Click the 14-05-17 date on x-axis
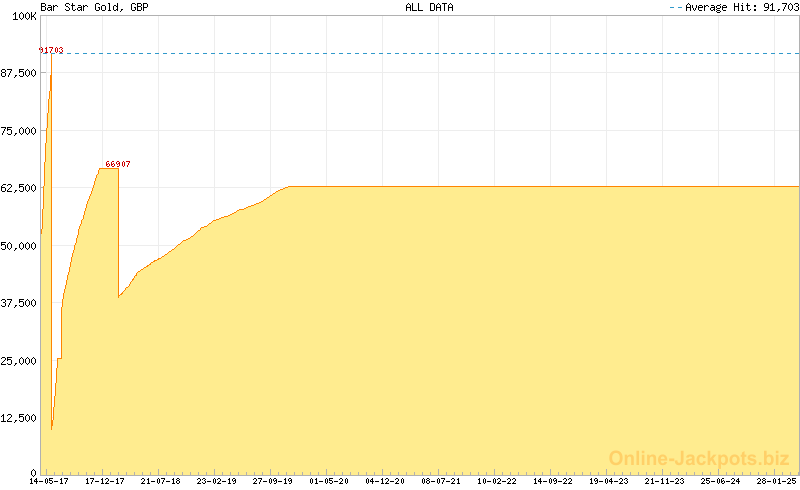800x490 pixels. [49, 481]
